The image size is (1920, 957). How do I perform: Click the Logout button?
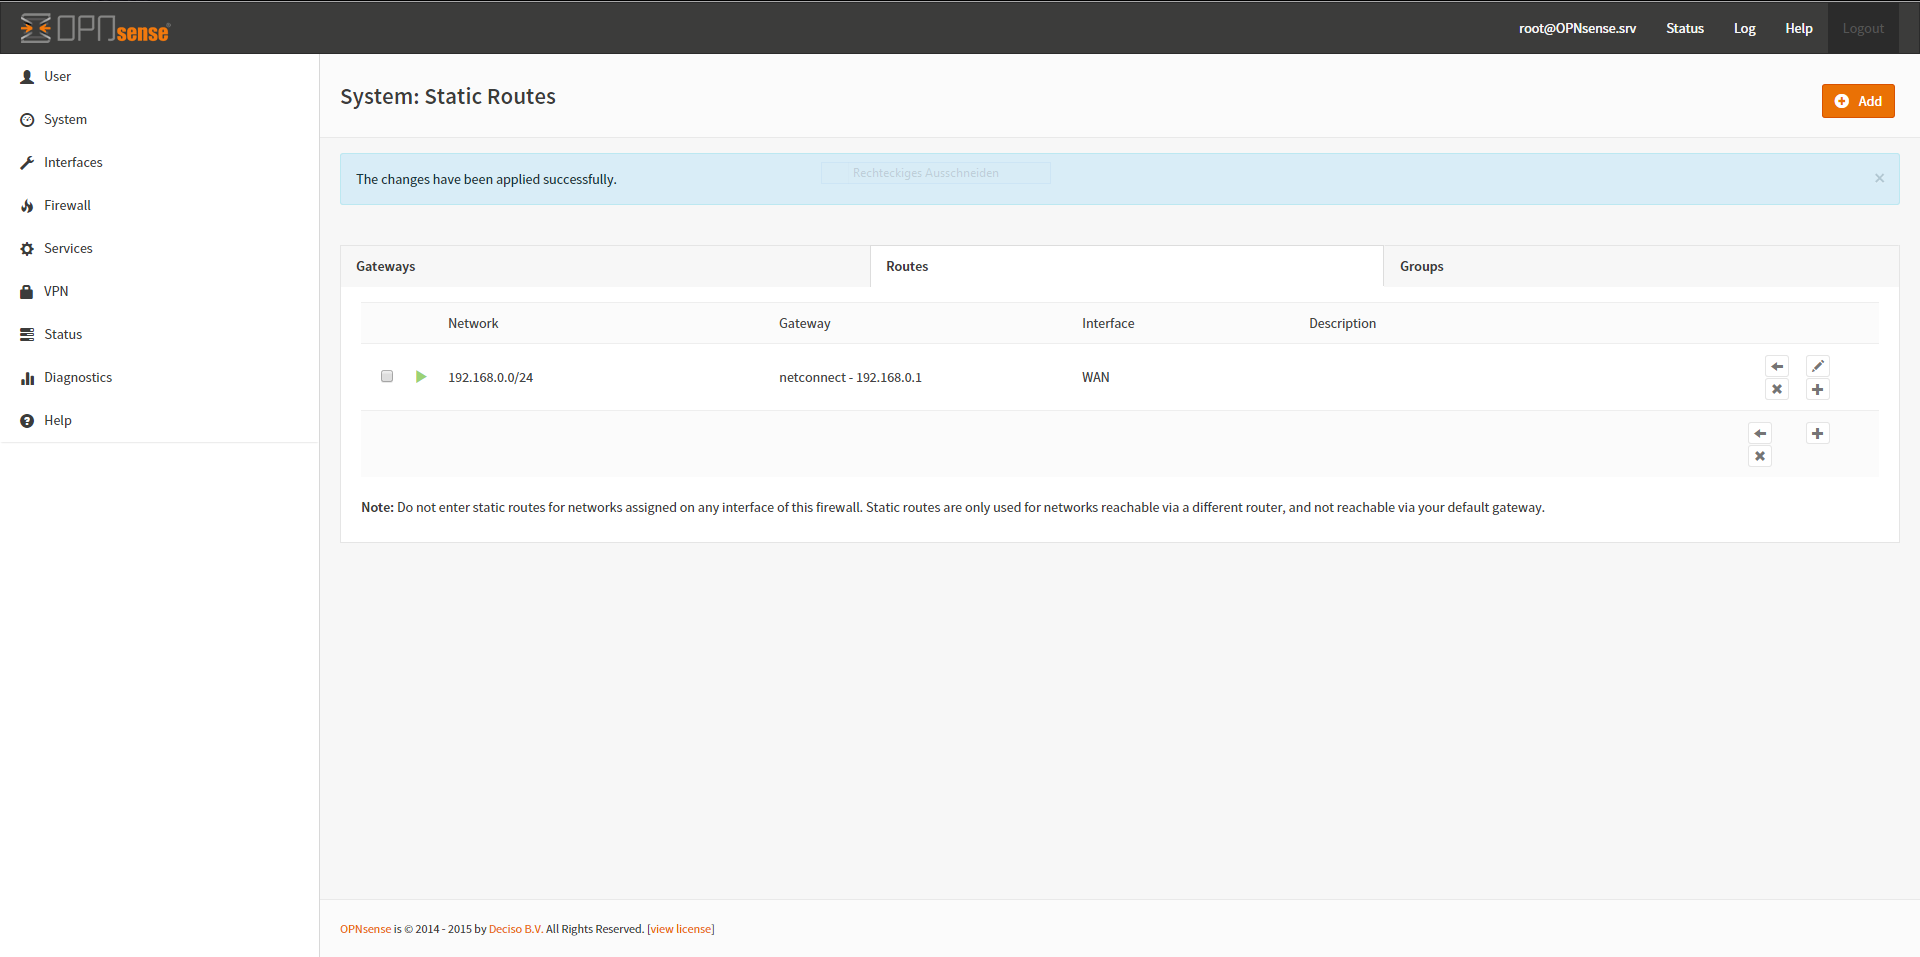(x=1863, y=28)
